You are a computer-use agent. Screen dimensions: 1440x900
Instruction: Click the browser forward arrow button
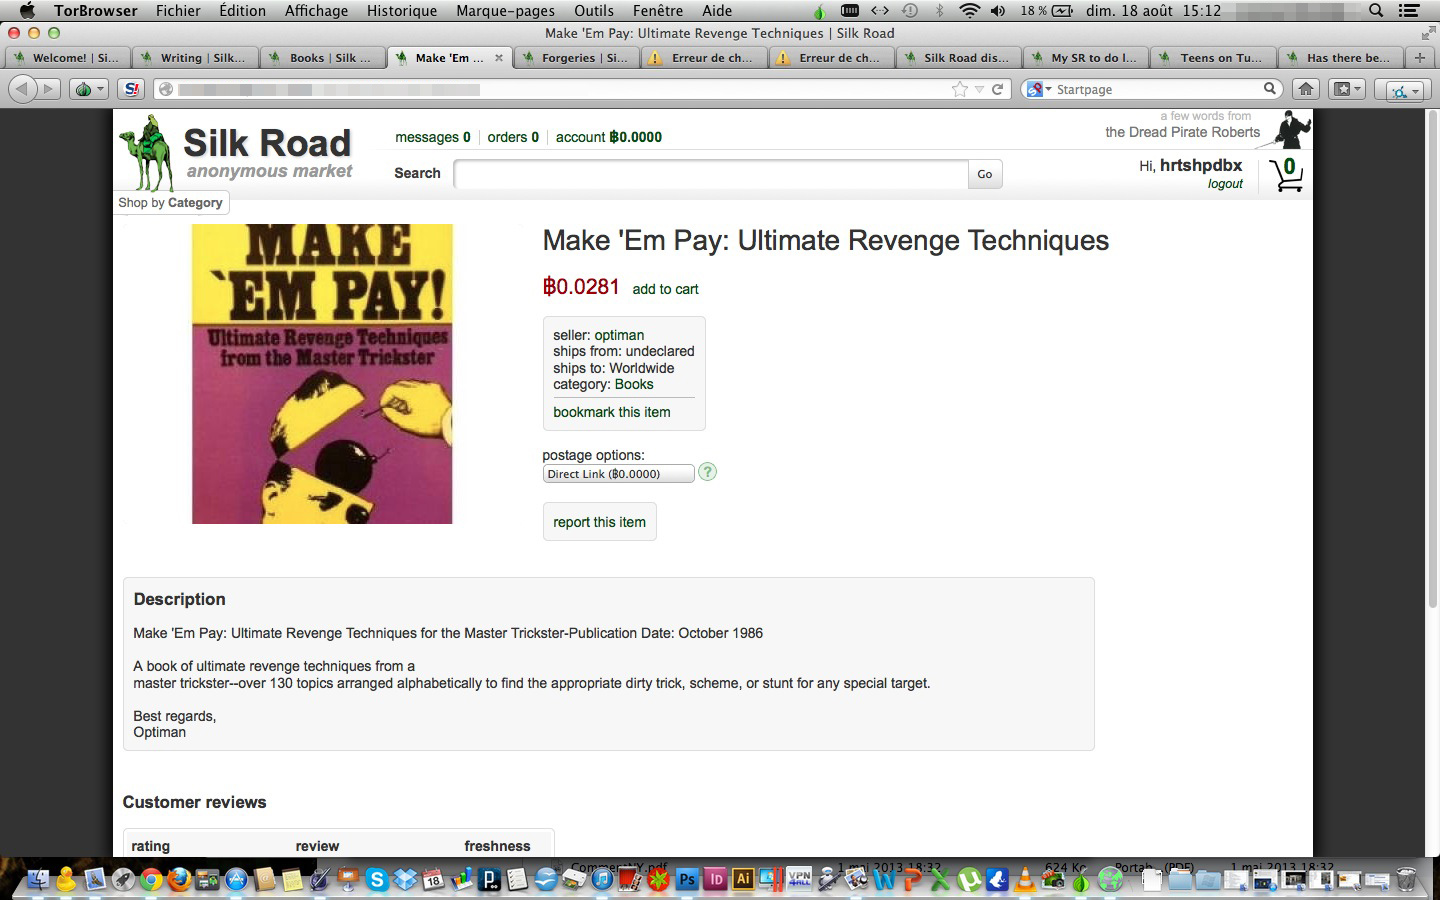click(x=47, y=89)
